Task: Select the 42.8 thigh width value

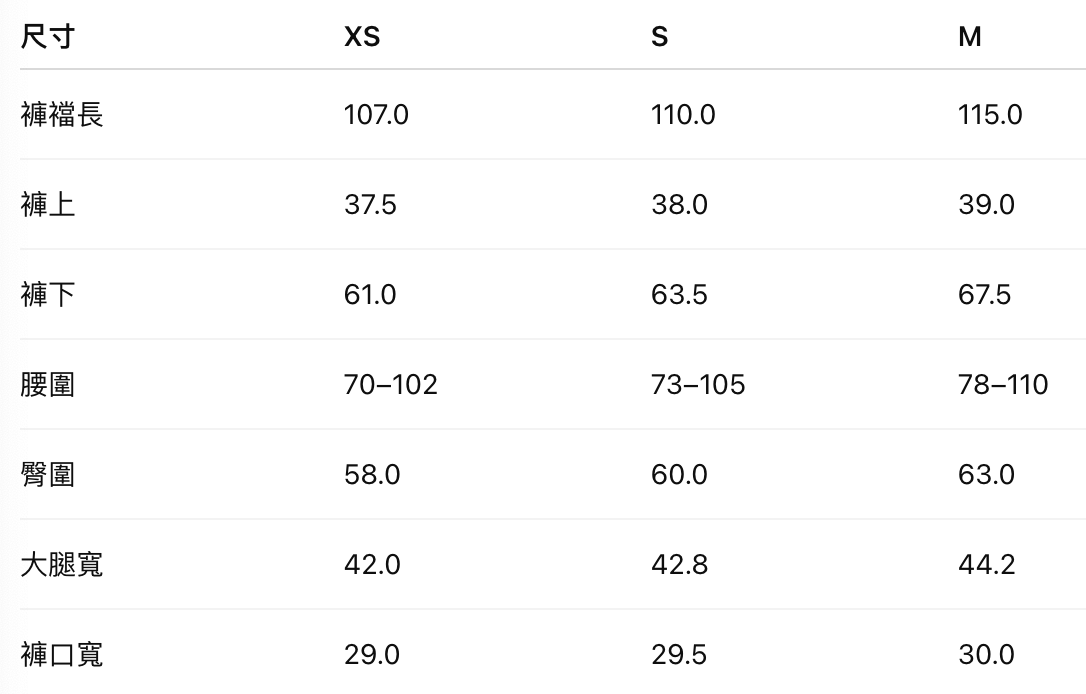Action: pyautogui.click(x=679, y=565)
